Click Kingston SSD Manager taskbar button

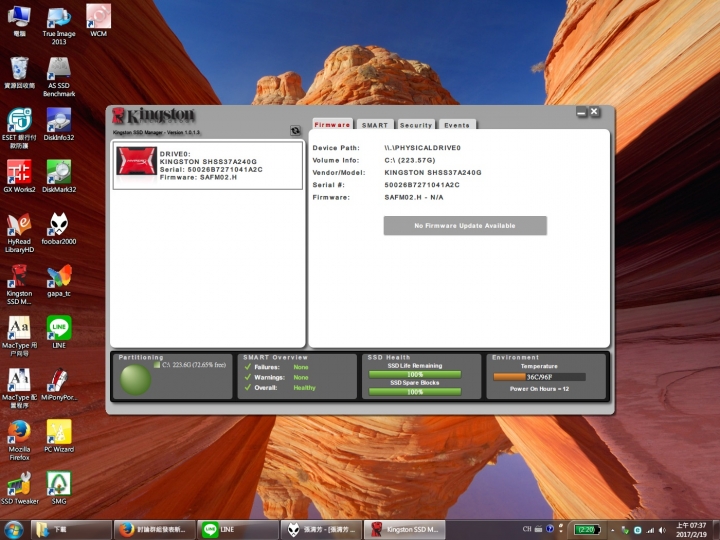(x=404, y=529)
